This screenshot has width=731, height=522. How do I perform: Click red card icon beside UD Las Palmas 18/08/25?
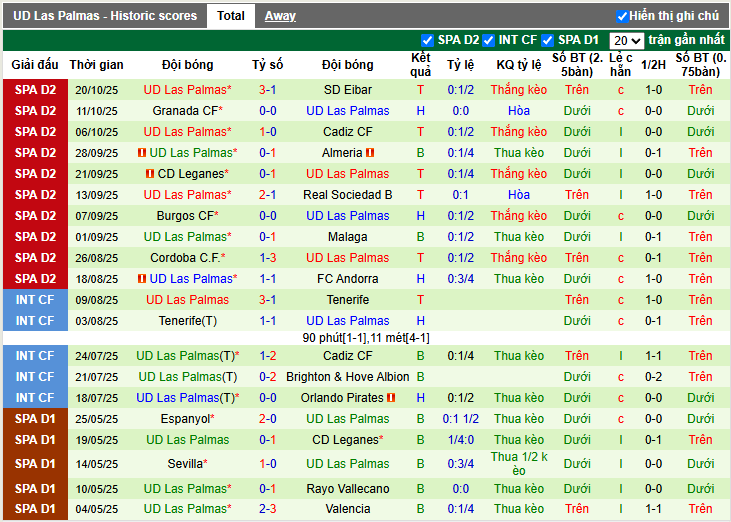(142, 279)
